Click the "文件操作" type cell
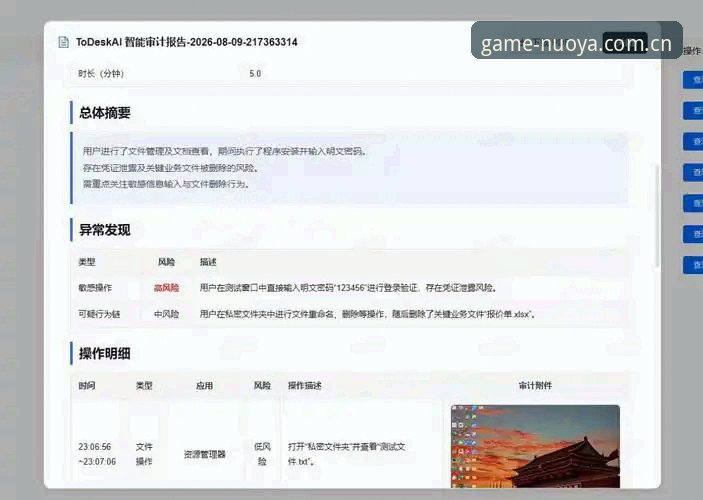Viewport: 703px width, 500px height. tap(144, 454)
